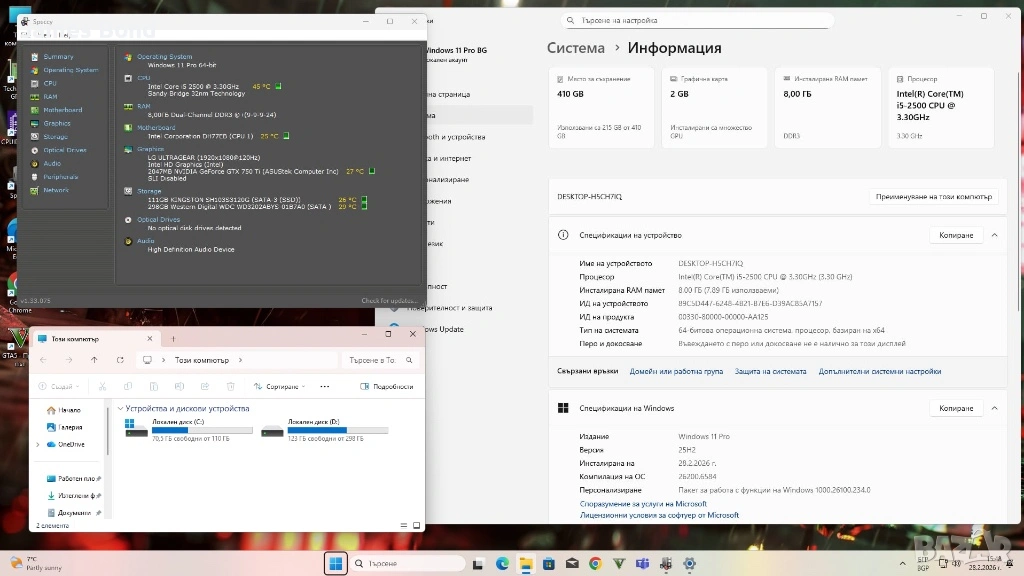Image resolution: width=1024 pixels, height=576 pixels.
Task: Open Защита на системата link
Action: (770, 371)
